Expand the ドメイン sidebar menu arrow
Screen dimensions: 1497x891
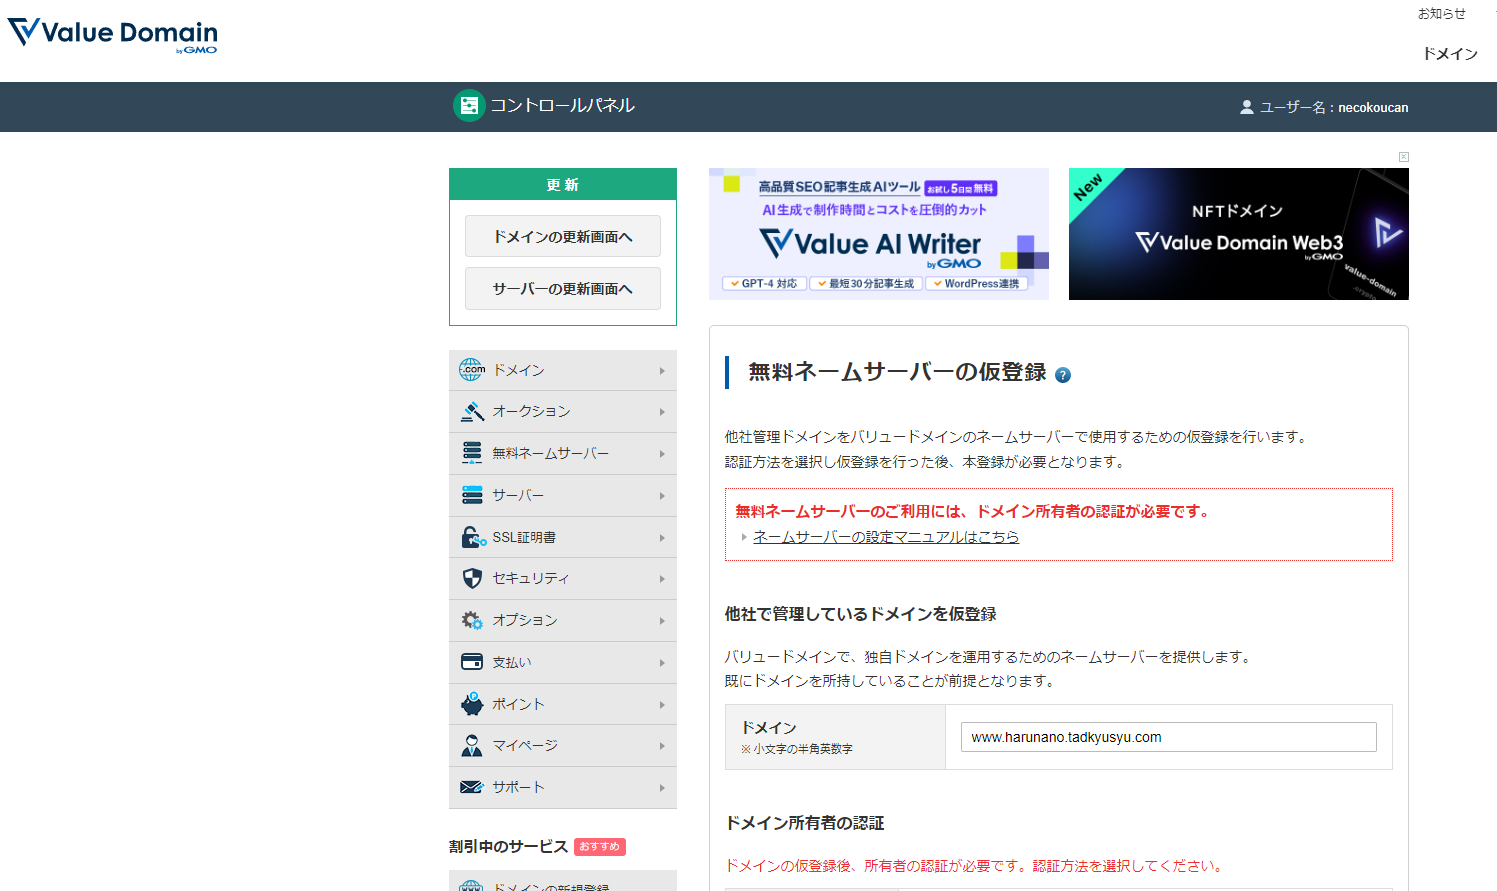662,371
